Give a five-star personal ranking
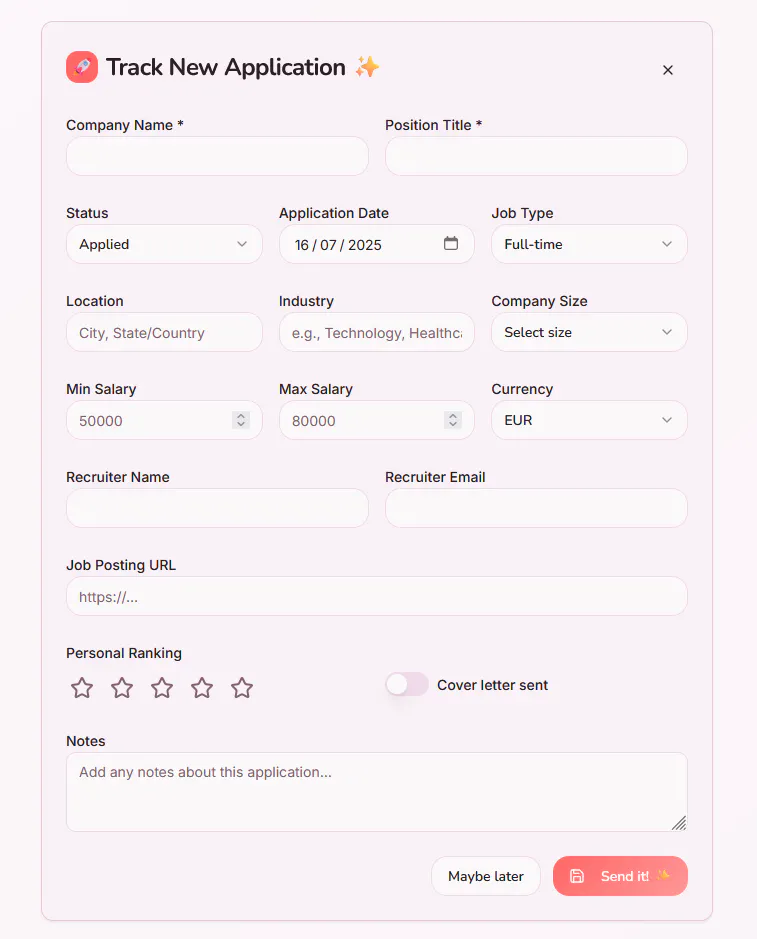Viewport: 757px width, 939px height. 242,687
